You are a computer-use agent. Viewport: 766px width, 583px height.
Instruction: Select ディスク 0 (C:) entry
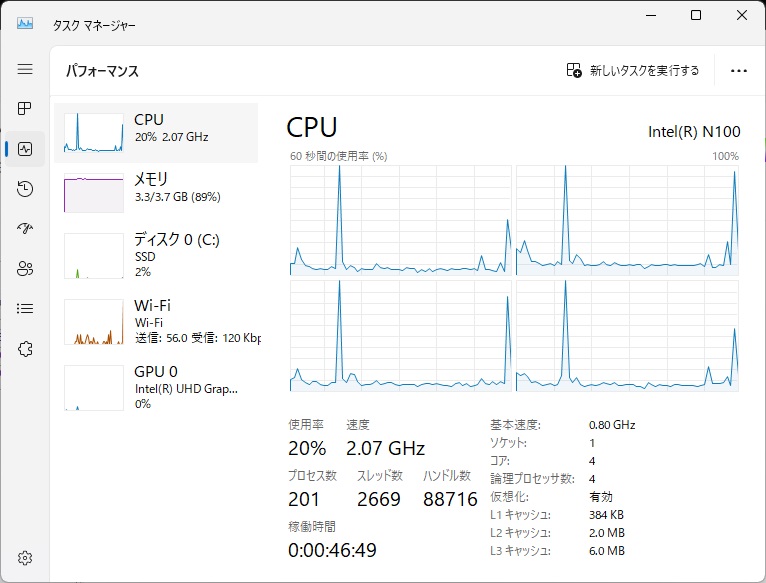pyautogui.click(x=156, y=254)
